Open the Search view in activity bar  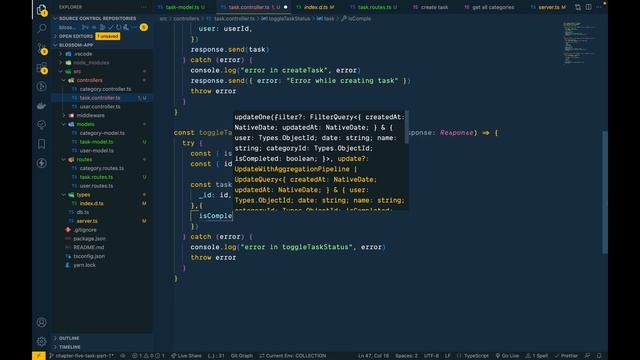pyautogui.click(x=41, y=28)
